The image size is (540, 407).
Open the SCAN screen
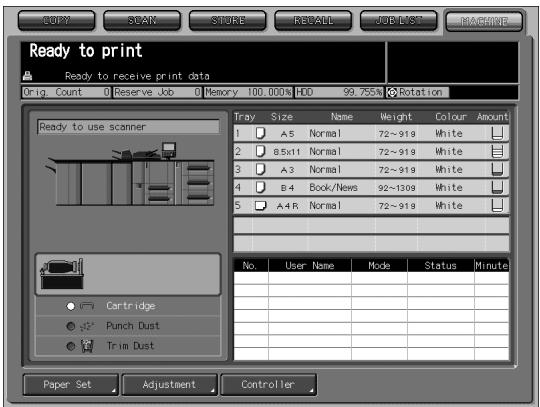(142, 20)
